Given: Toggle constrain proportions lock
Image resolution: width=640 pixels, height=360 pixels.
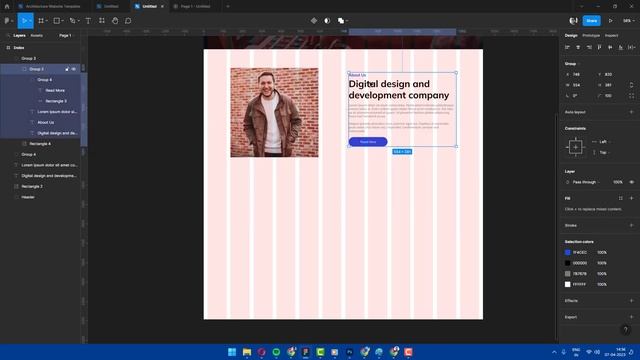Looking at the screenshot, I should pyautogui.click(x=631, y=85).
